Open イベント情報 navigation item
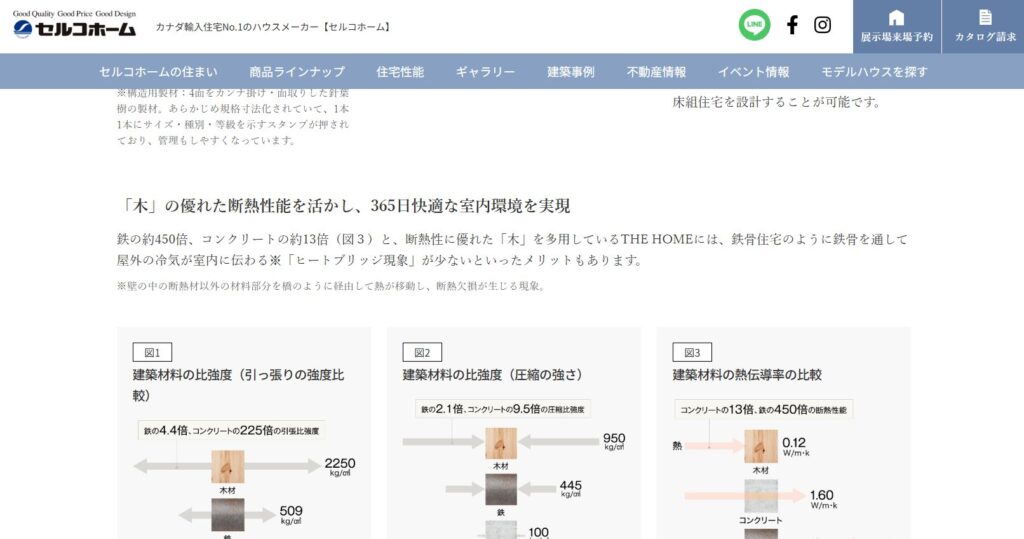Image resolution: width=1024 pixels, height=539 pixels. (x=753, y=72)
